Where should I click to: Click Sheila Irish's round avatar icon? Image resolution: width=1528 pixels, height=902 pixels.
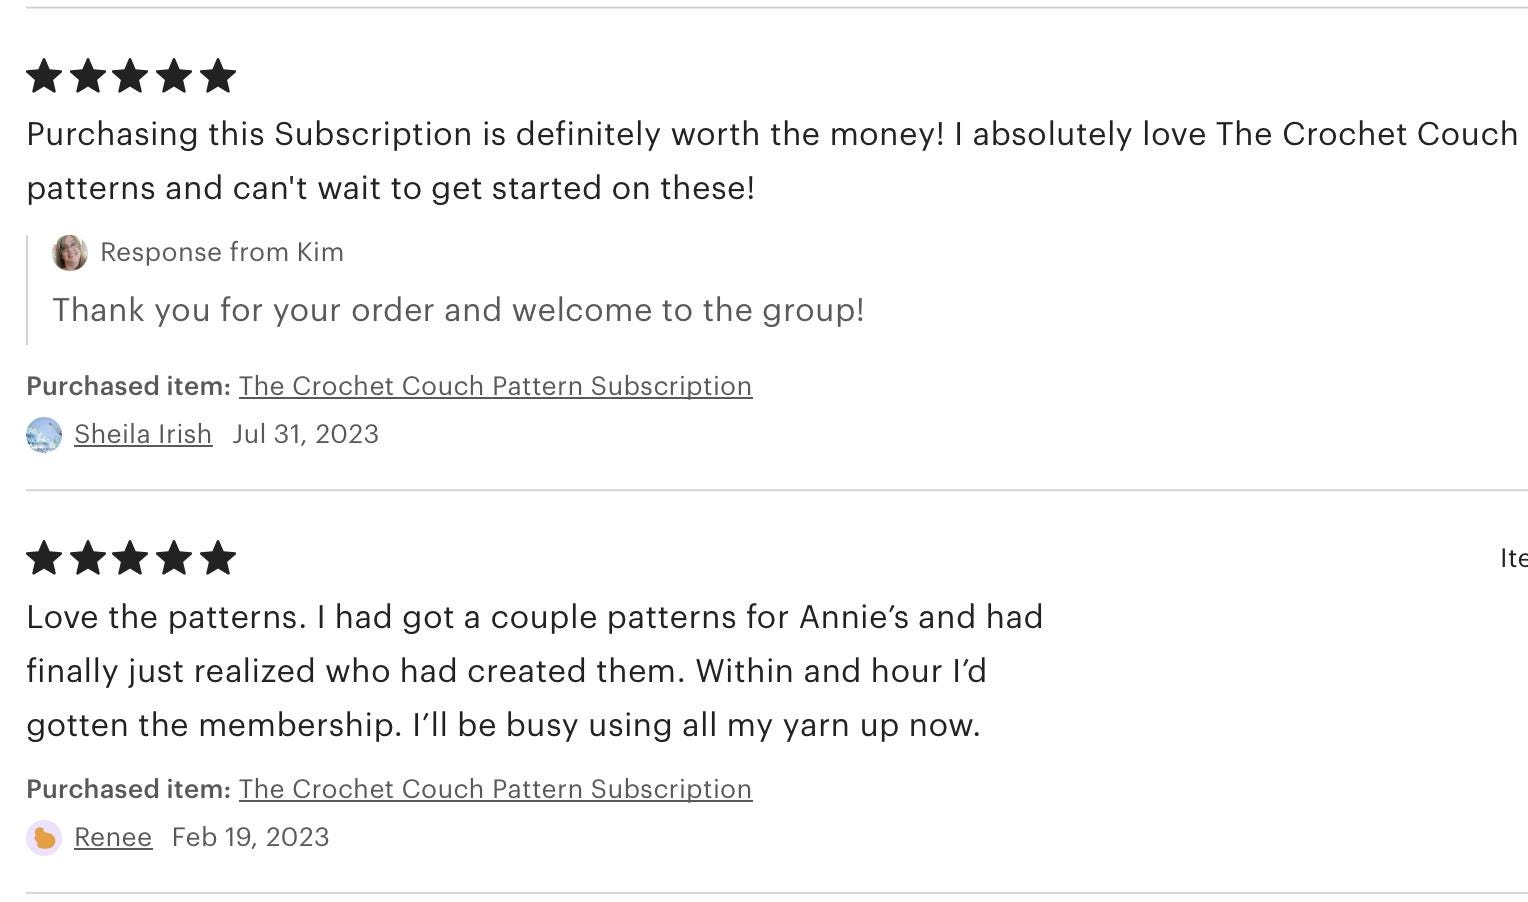(44, 435)
